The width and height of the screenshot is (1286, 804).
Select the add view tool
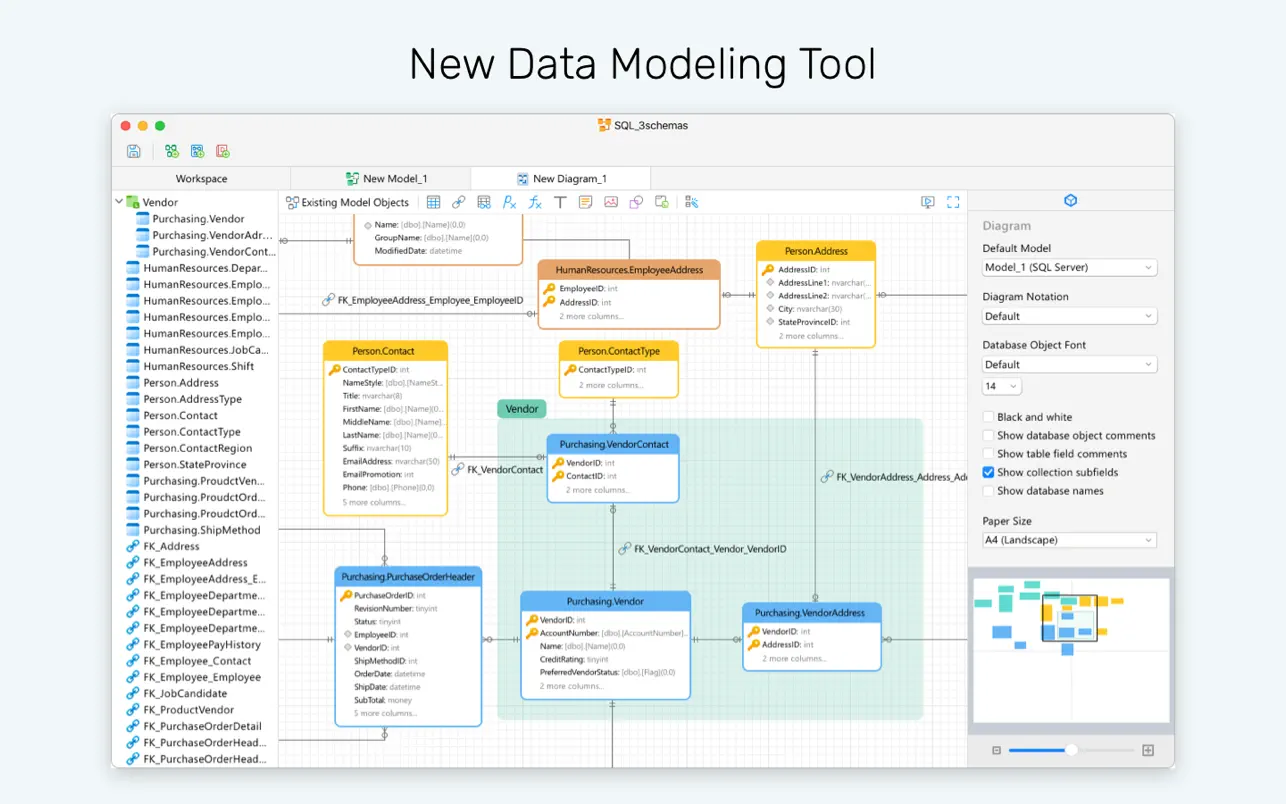(x=484, y=202)
